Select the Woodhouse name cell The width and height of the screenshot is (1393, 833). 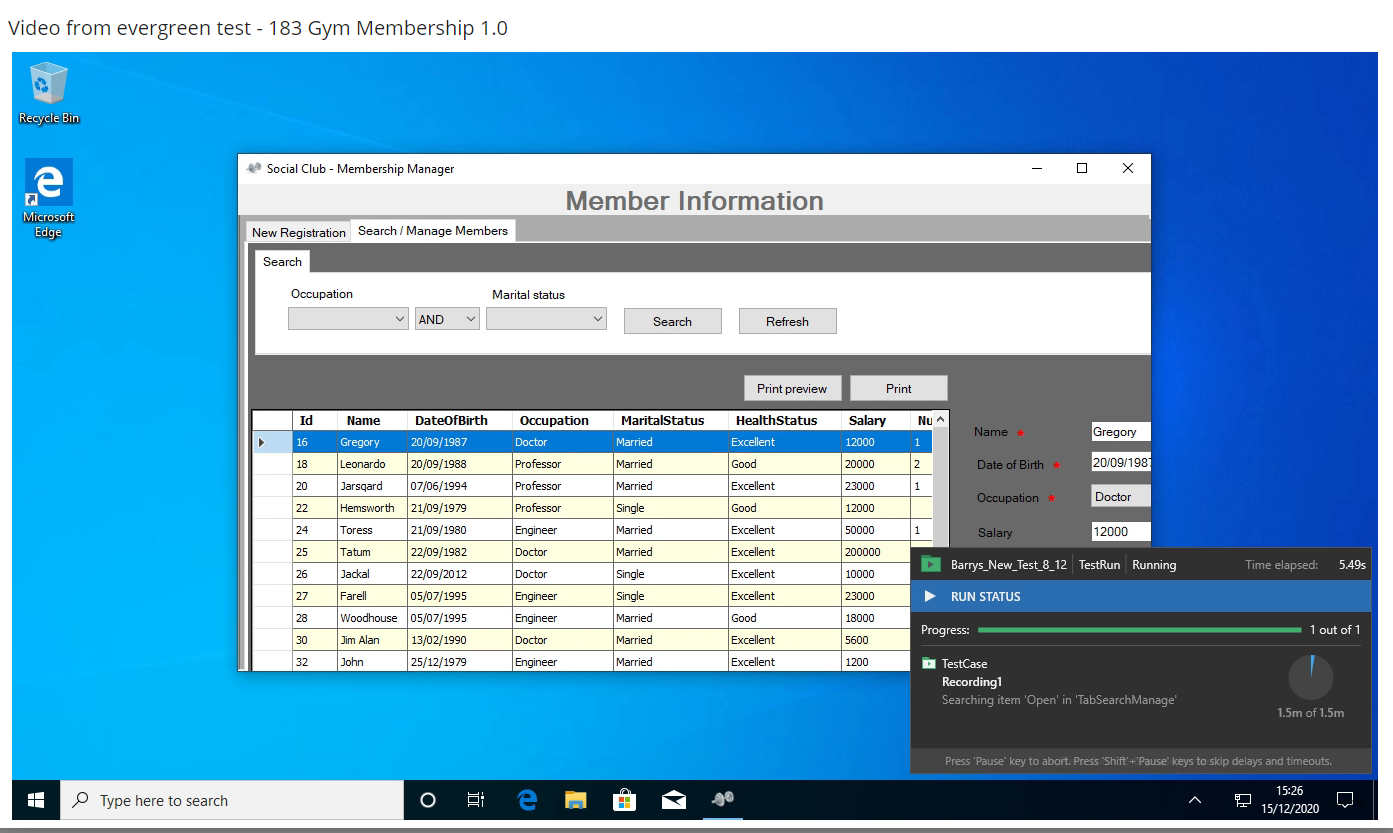coord(371,618)
